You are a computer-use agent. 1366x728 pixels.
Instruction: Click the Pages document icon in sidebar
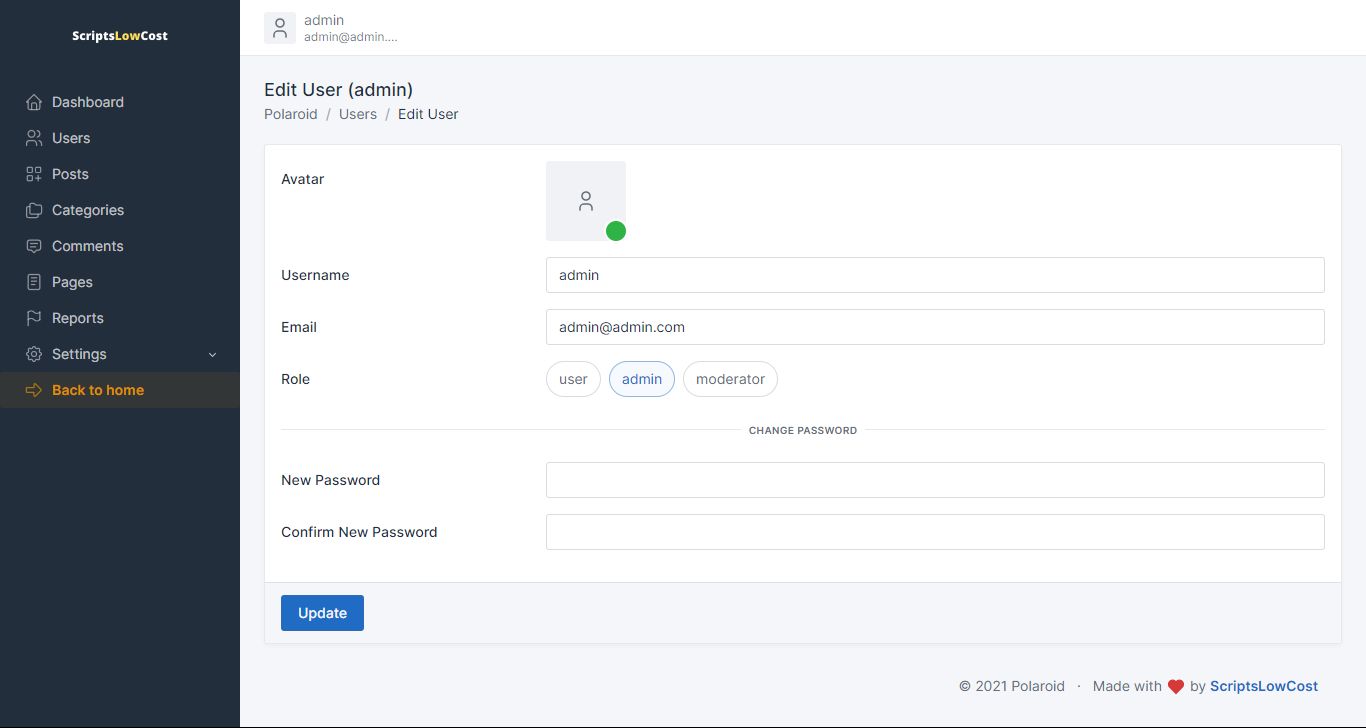(x=34, y=282)
